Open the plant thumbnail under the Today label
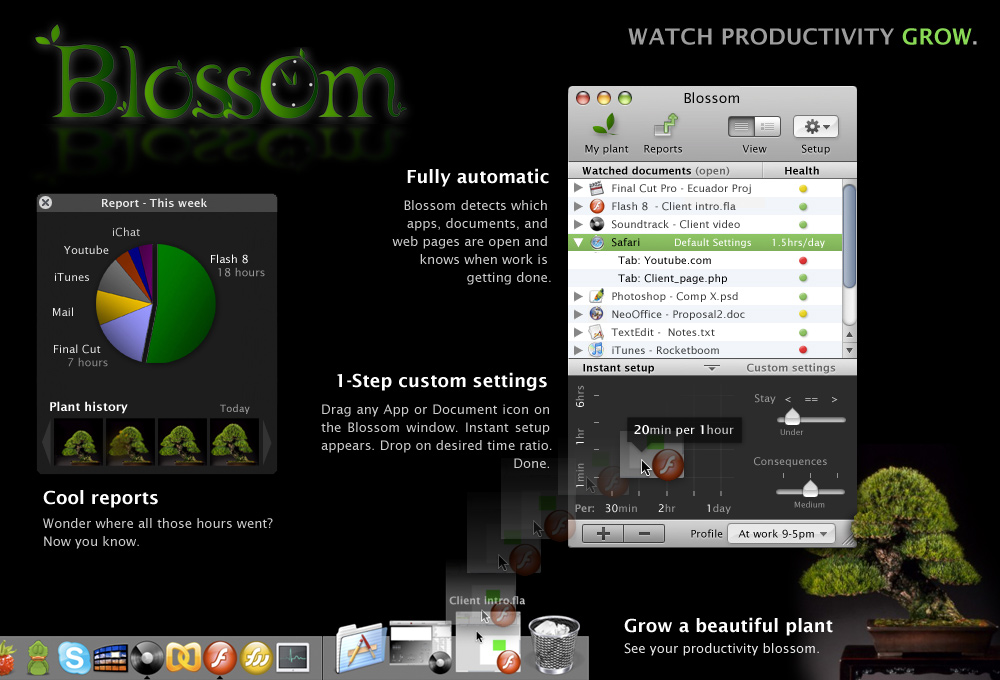This screenshot has height=680, width=1000. pos(233,441)
